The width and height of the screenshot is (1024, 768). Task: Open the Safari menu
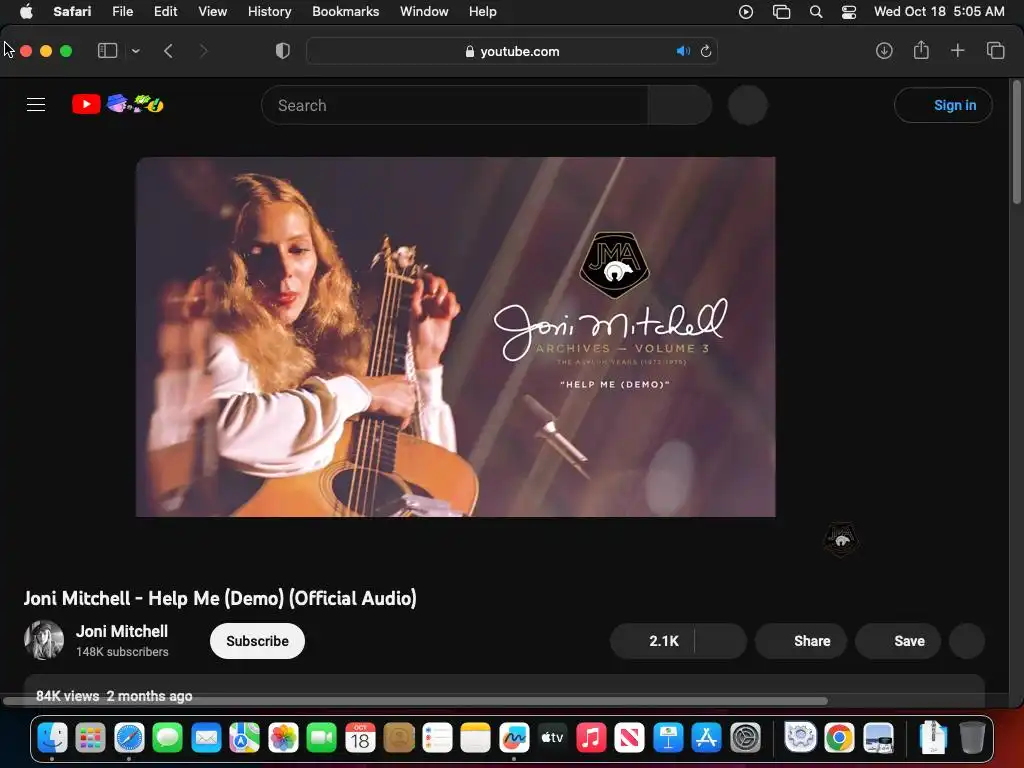(72, 12)
